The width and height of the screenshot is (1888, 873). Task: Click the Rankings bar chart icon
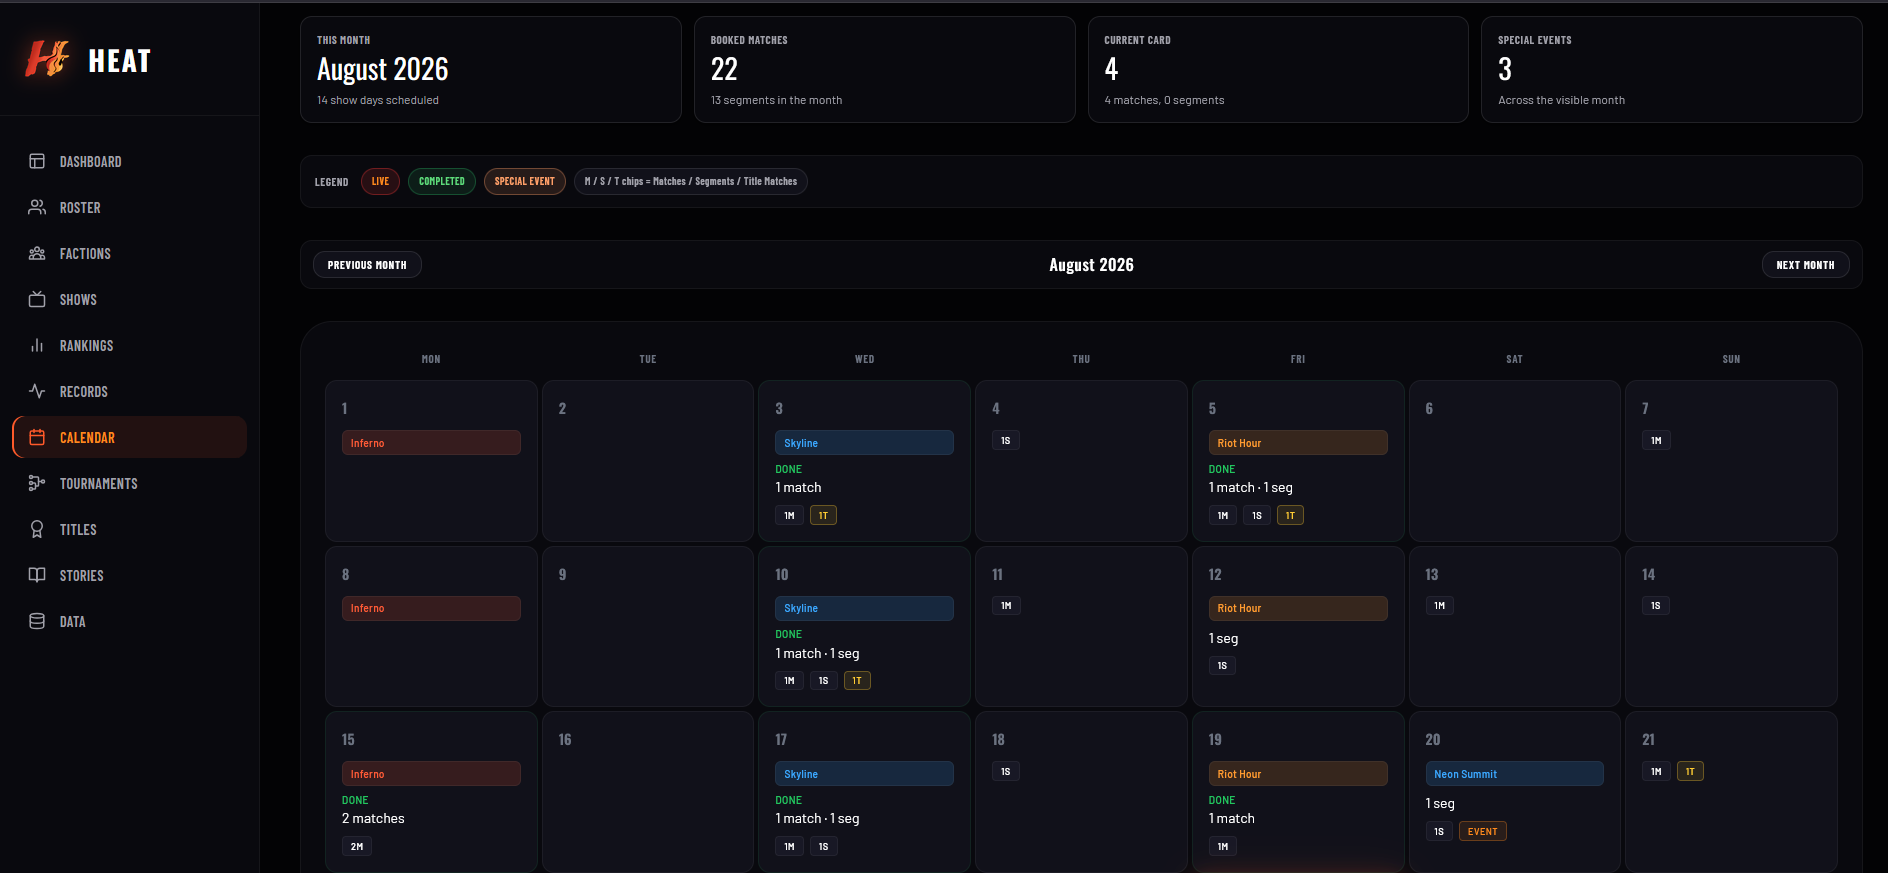click(x=37, y=345)
